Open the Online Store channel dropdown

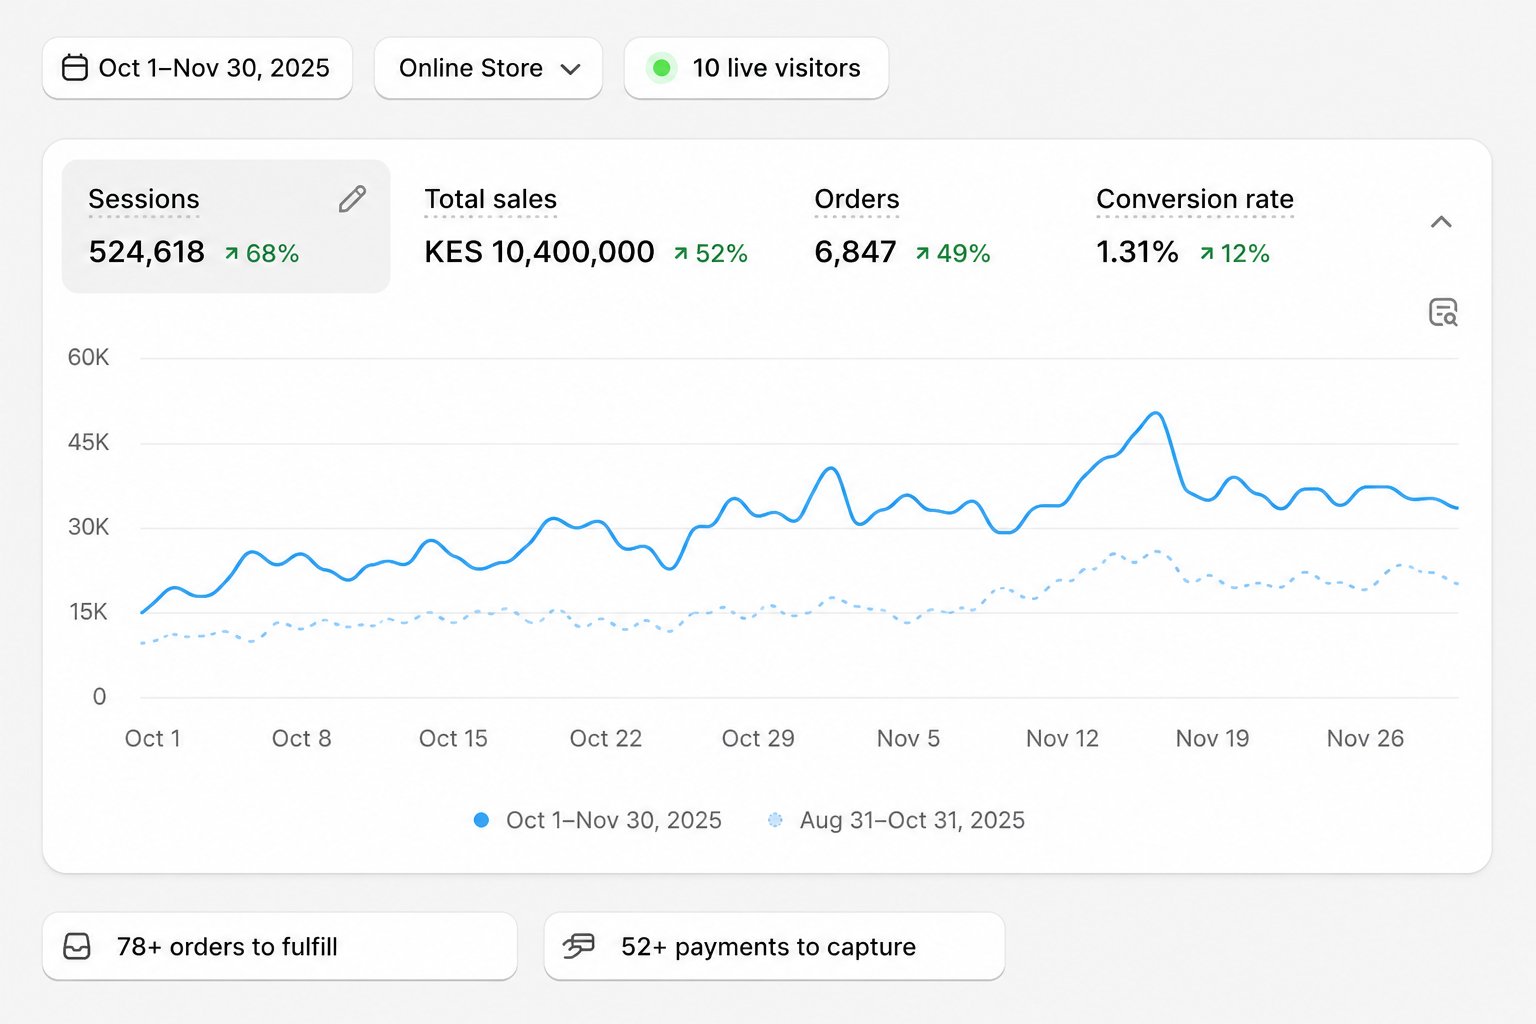(488, 68)
